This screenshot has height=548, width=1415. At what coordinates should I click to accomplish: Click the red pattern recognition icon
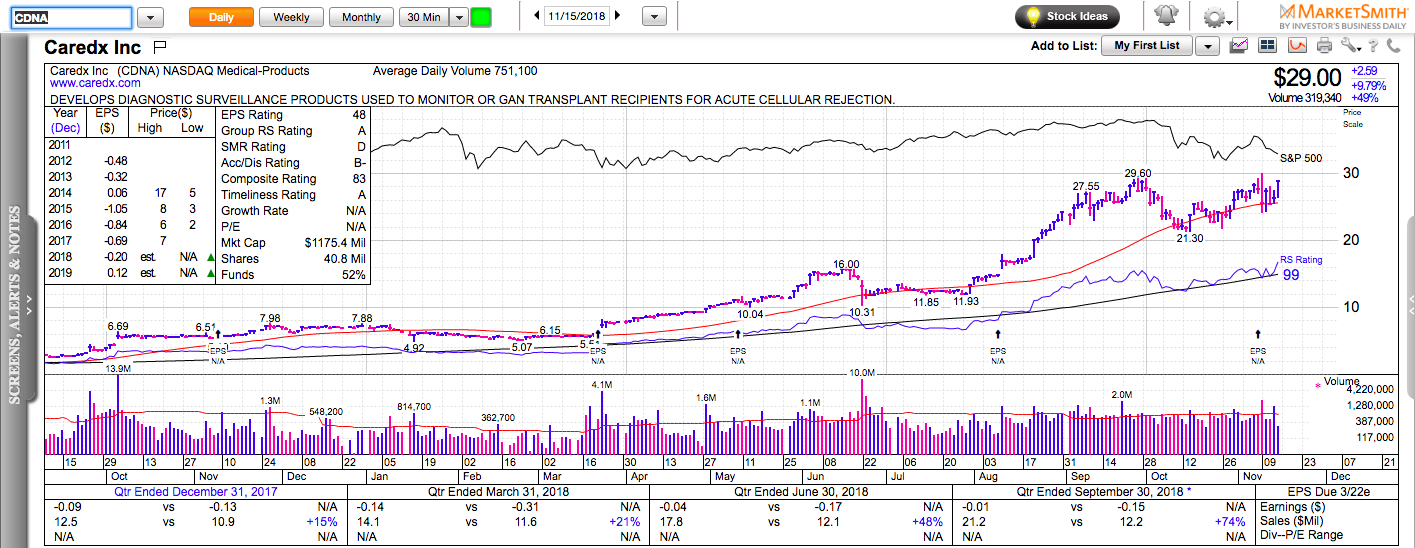(x=1297, y=45)
